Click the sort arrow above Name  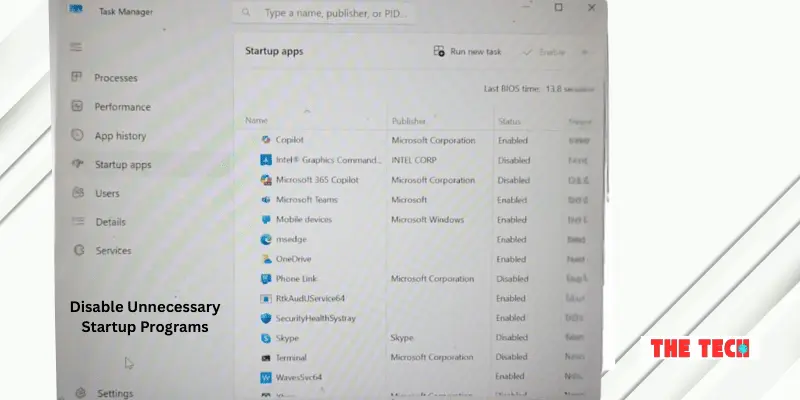(307, 111)
